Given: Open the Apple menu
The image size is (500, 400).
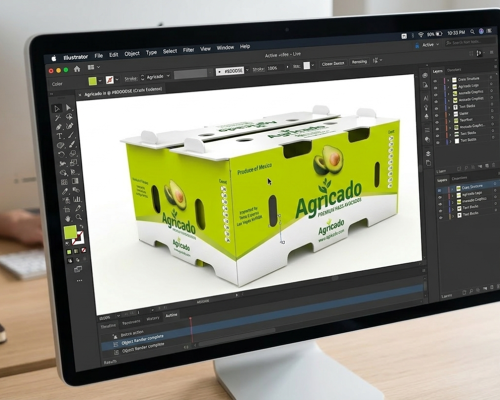Looking at the screenshot, I should [54, 59].
